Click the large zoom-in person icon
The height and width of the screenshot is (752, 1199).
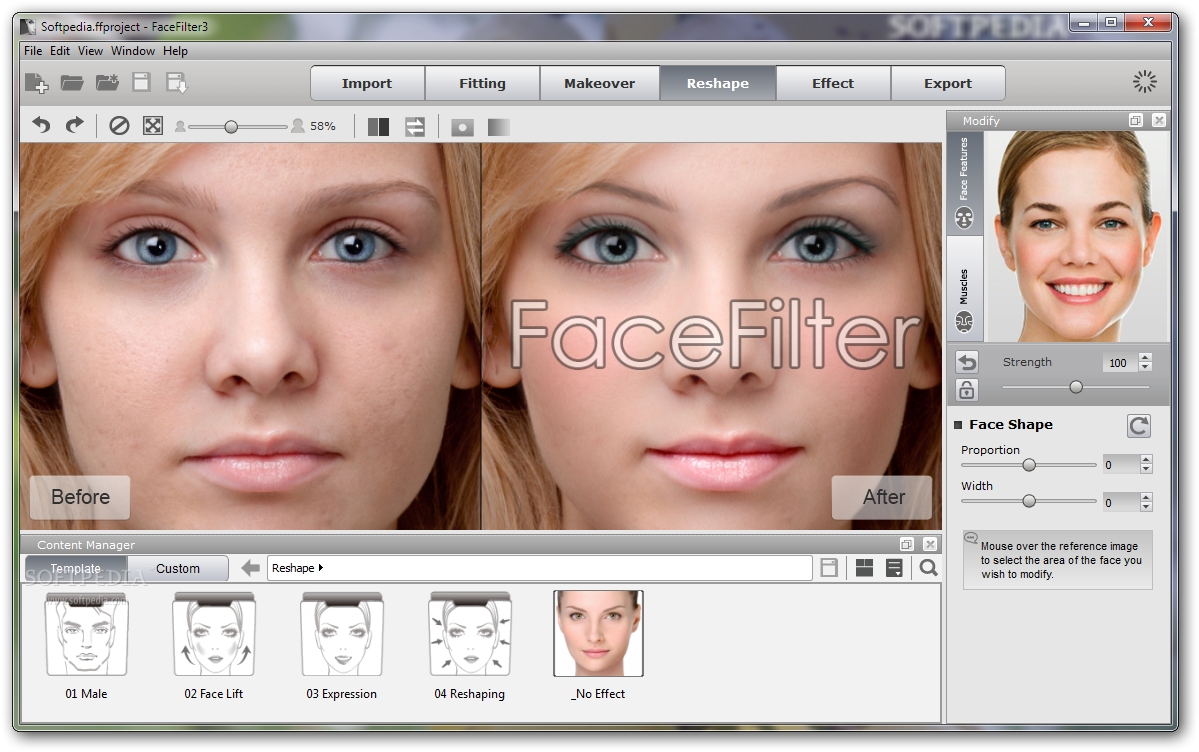(x=298, y=125)
